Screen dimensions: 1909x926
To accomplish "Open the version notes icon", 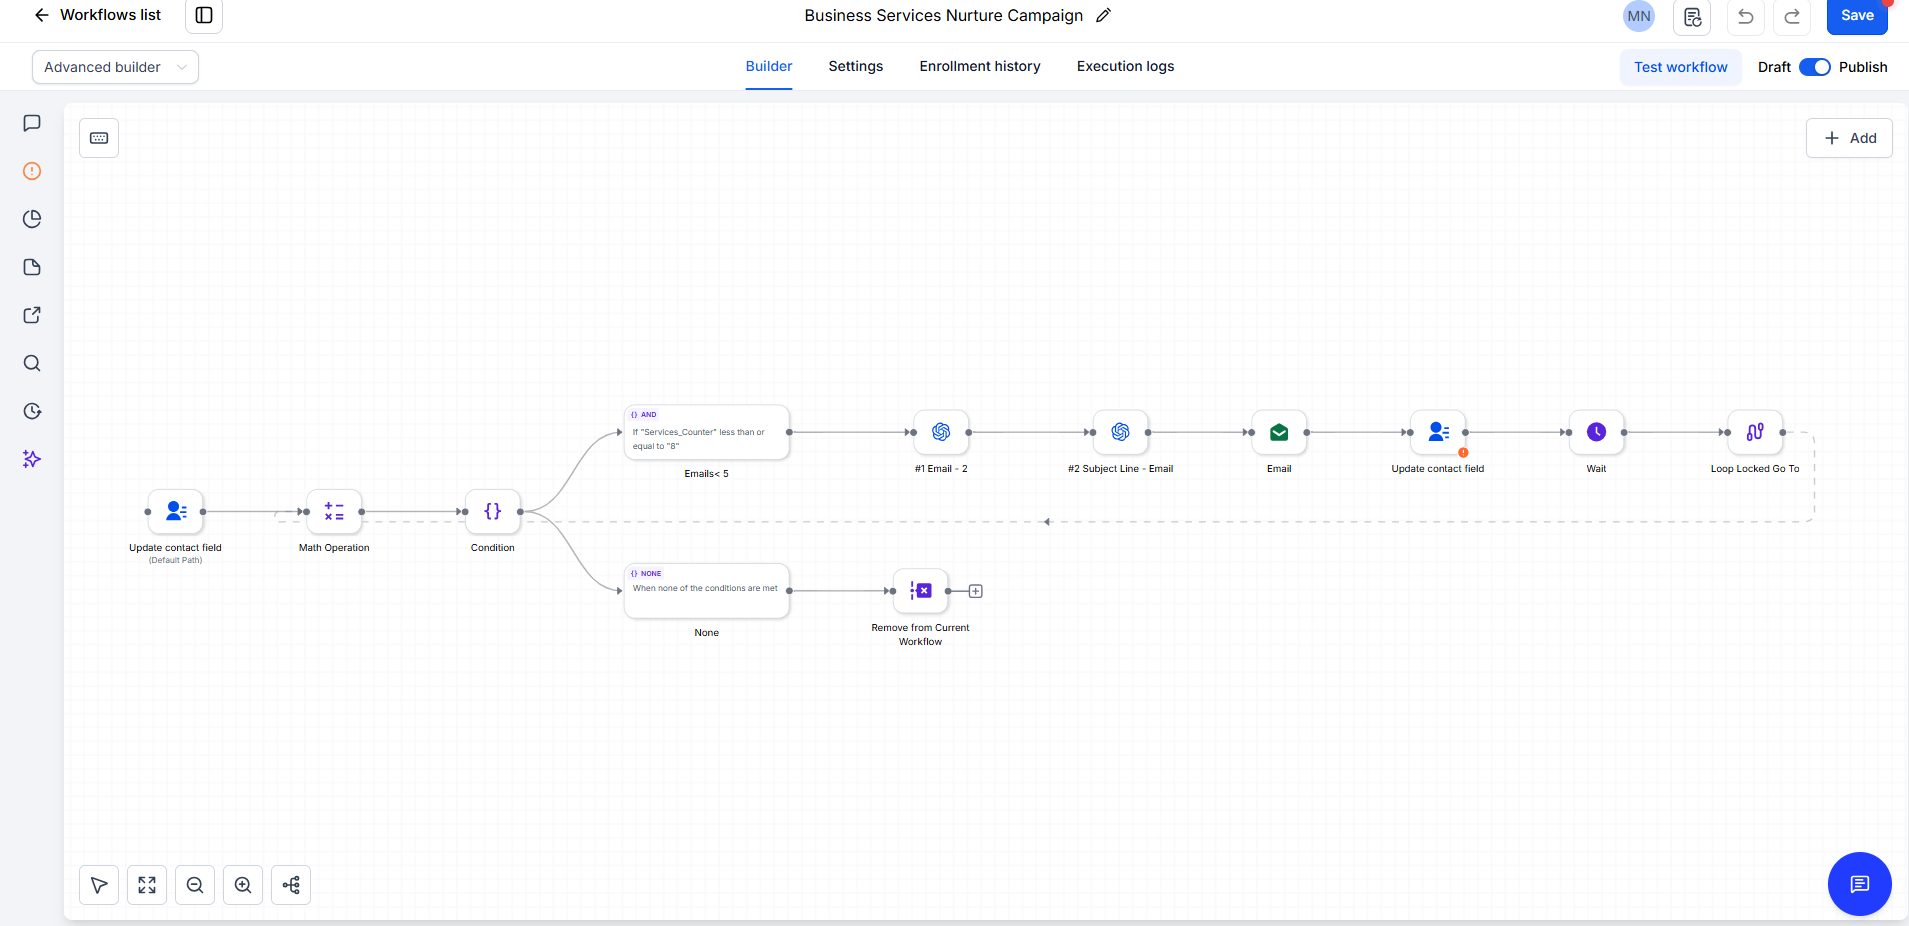I will click(1692, 16).
